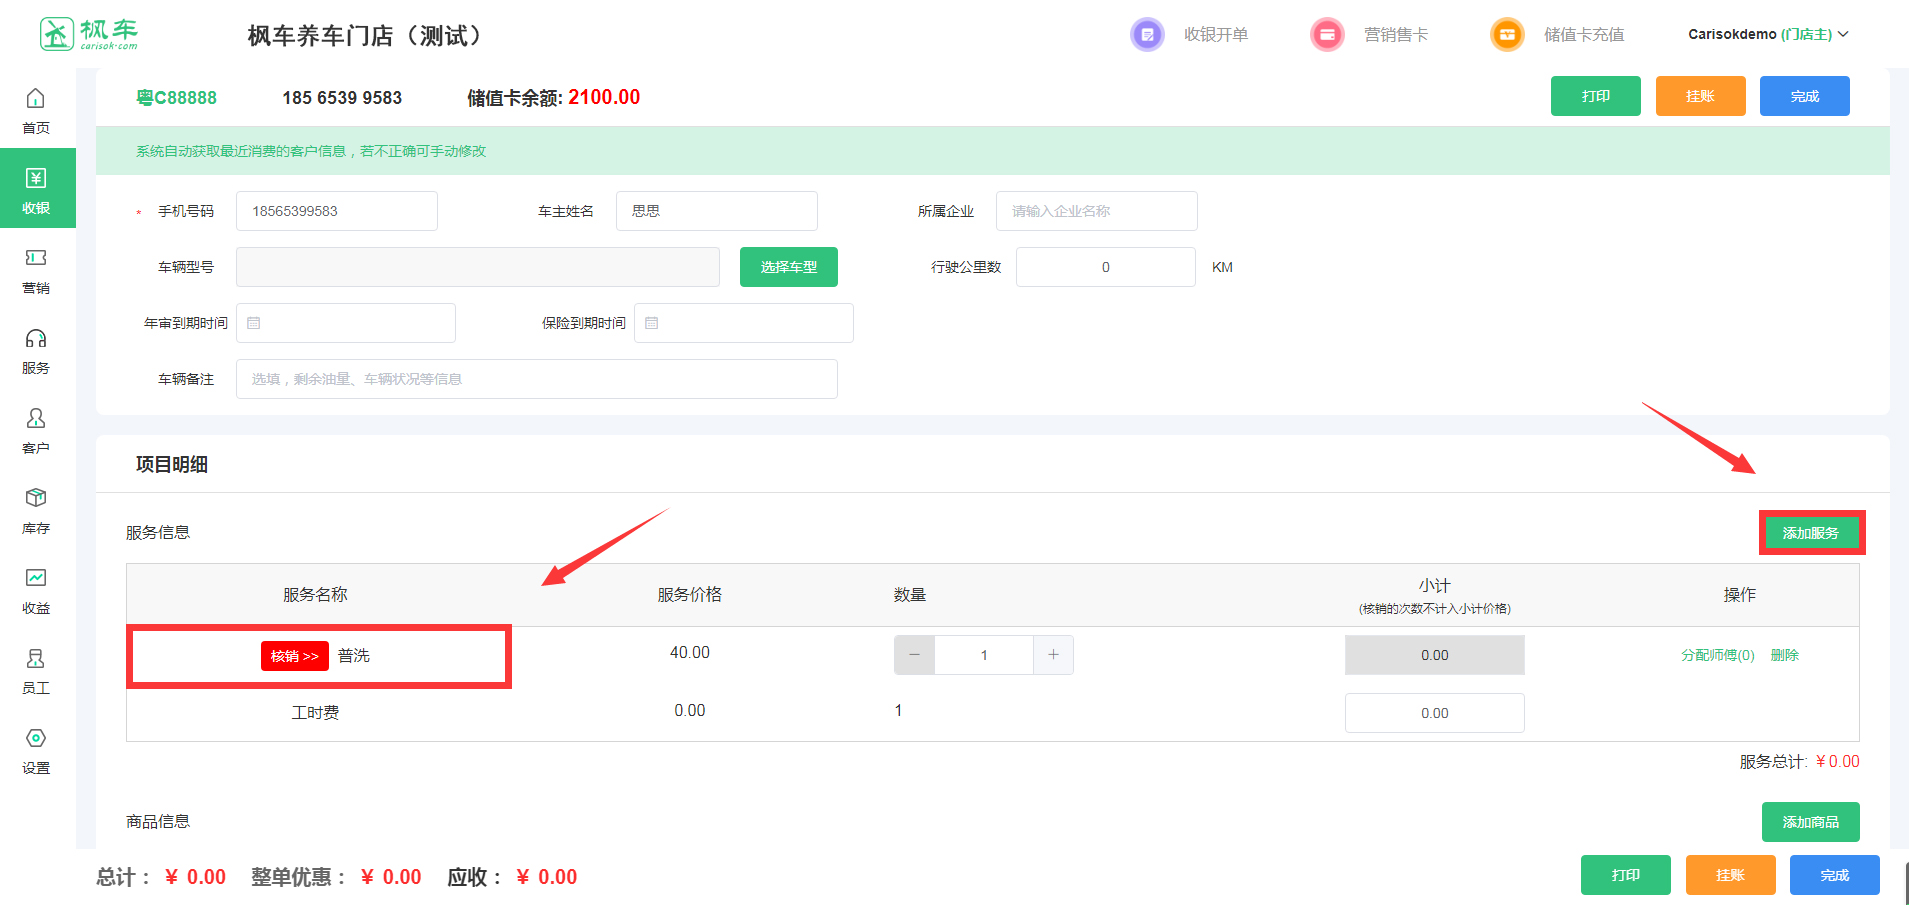
Task: Select the 营销 marketing ticket icon
Action: point(36,259)
